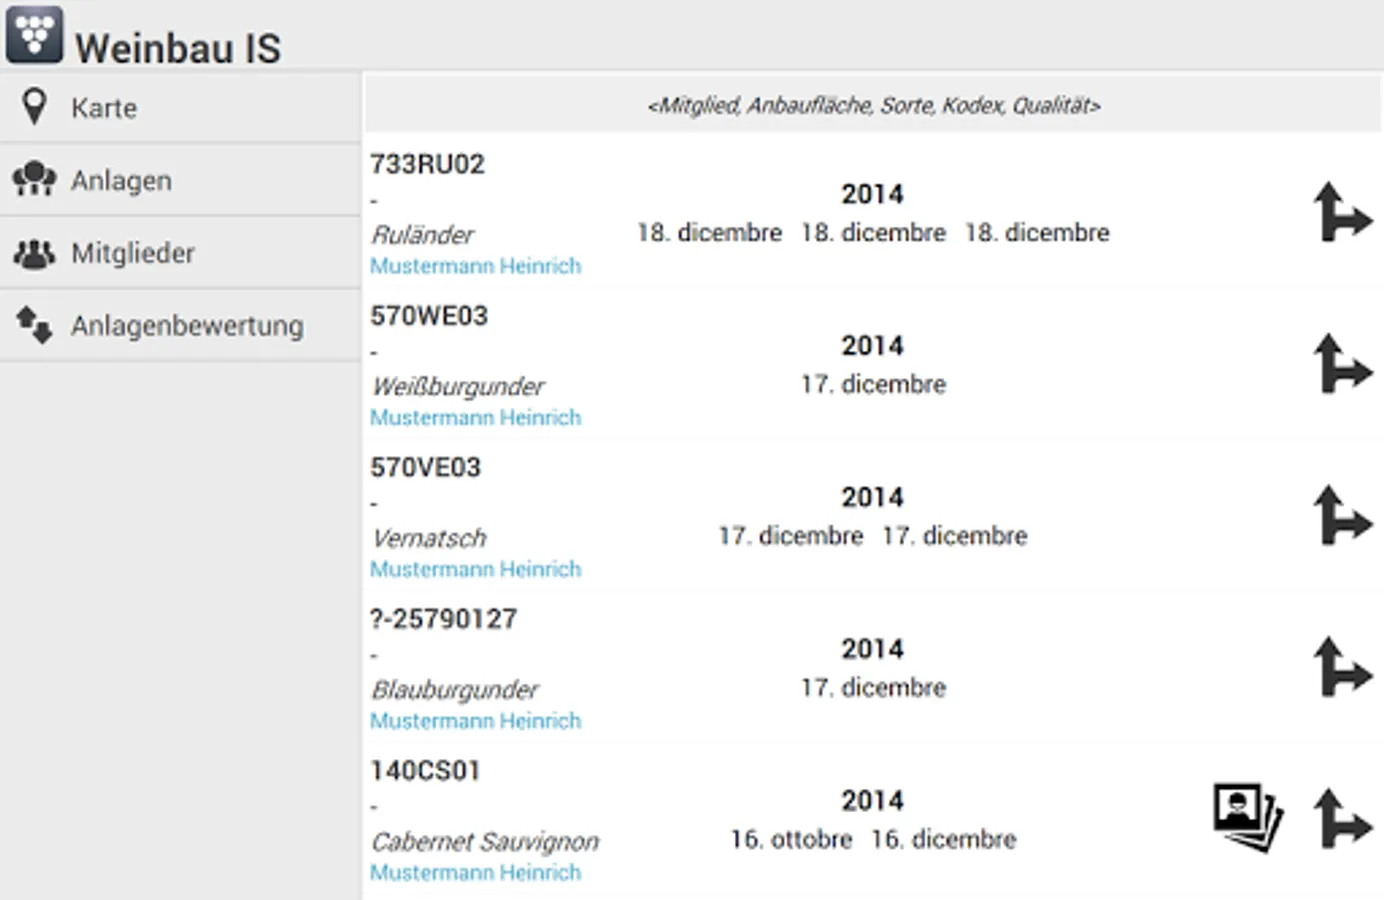Viewport: 1384px width, 900px height.
Task: Open photos icon for 140CS01
Action: click(1248, 818)
